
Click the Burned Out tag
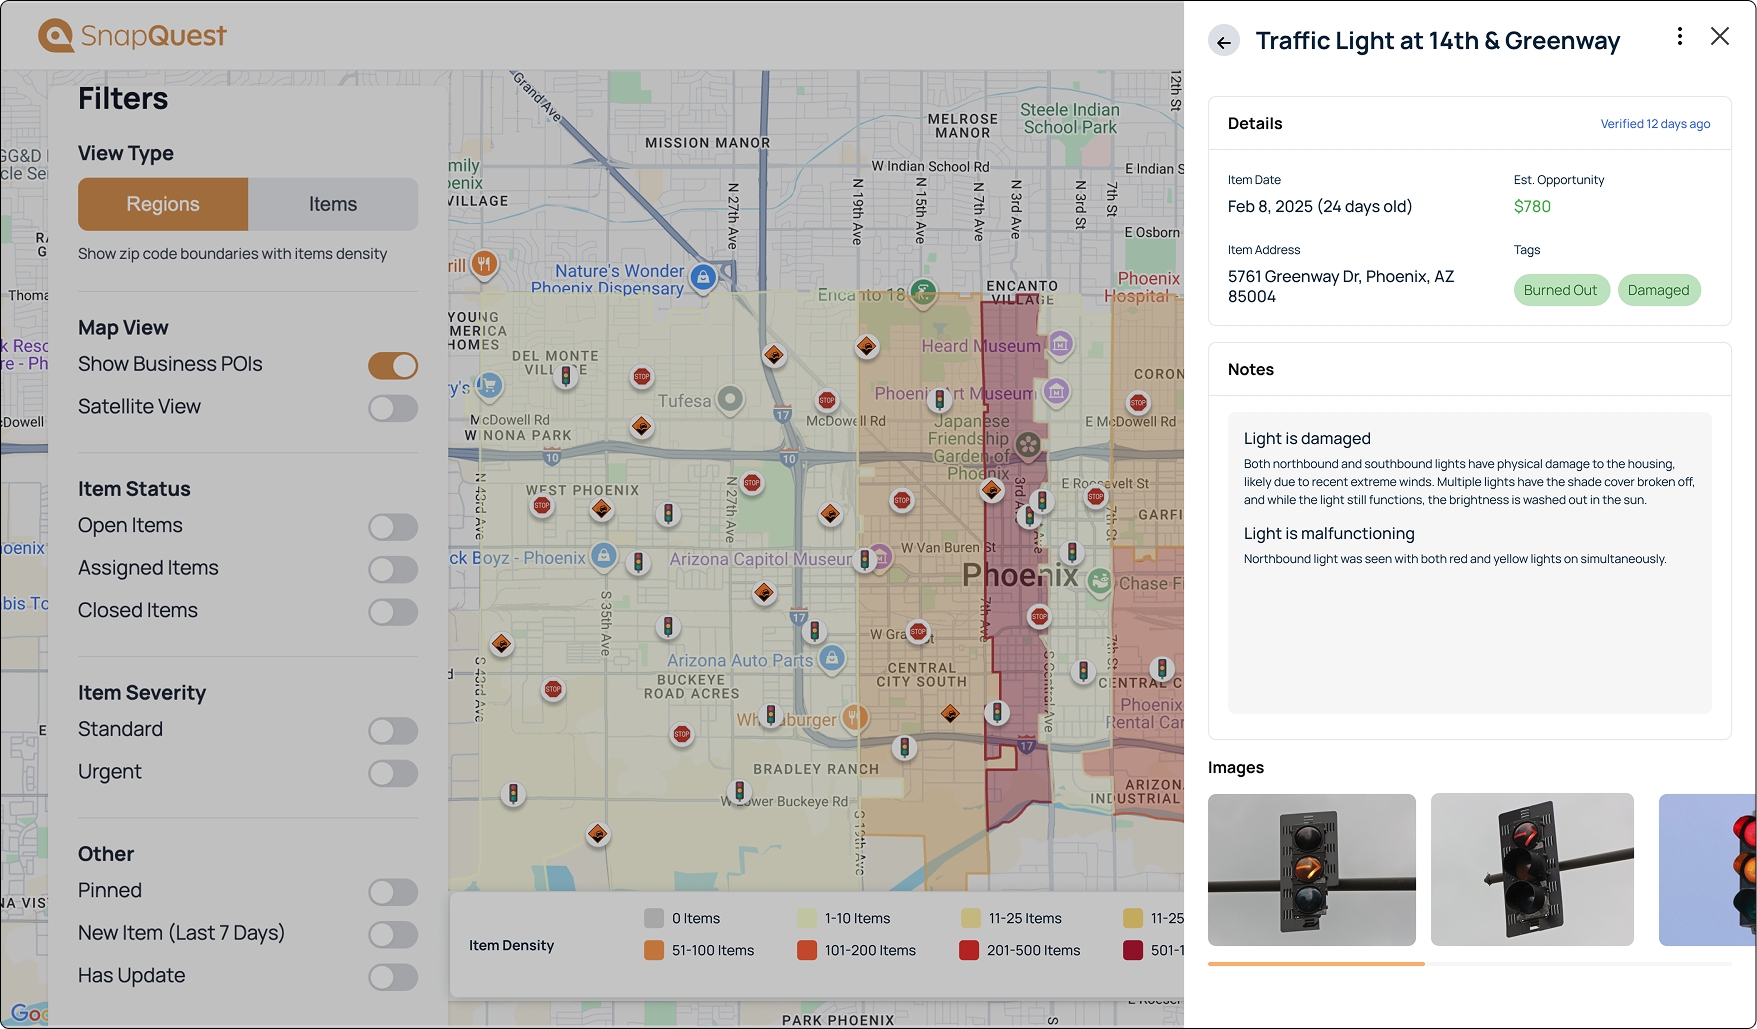pos(1560,290)
